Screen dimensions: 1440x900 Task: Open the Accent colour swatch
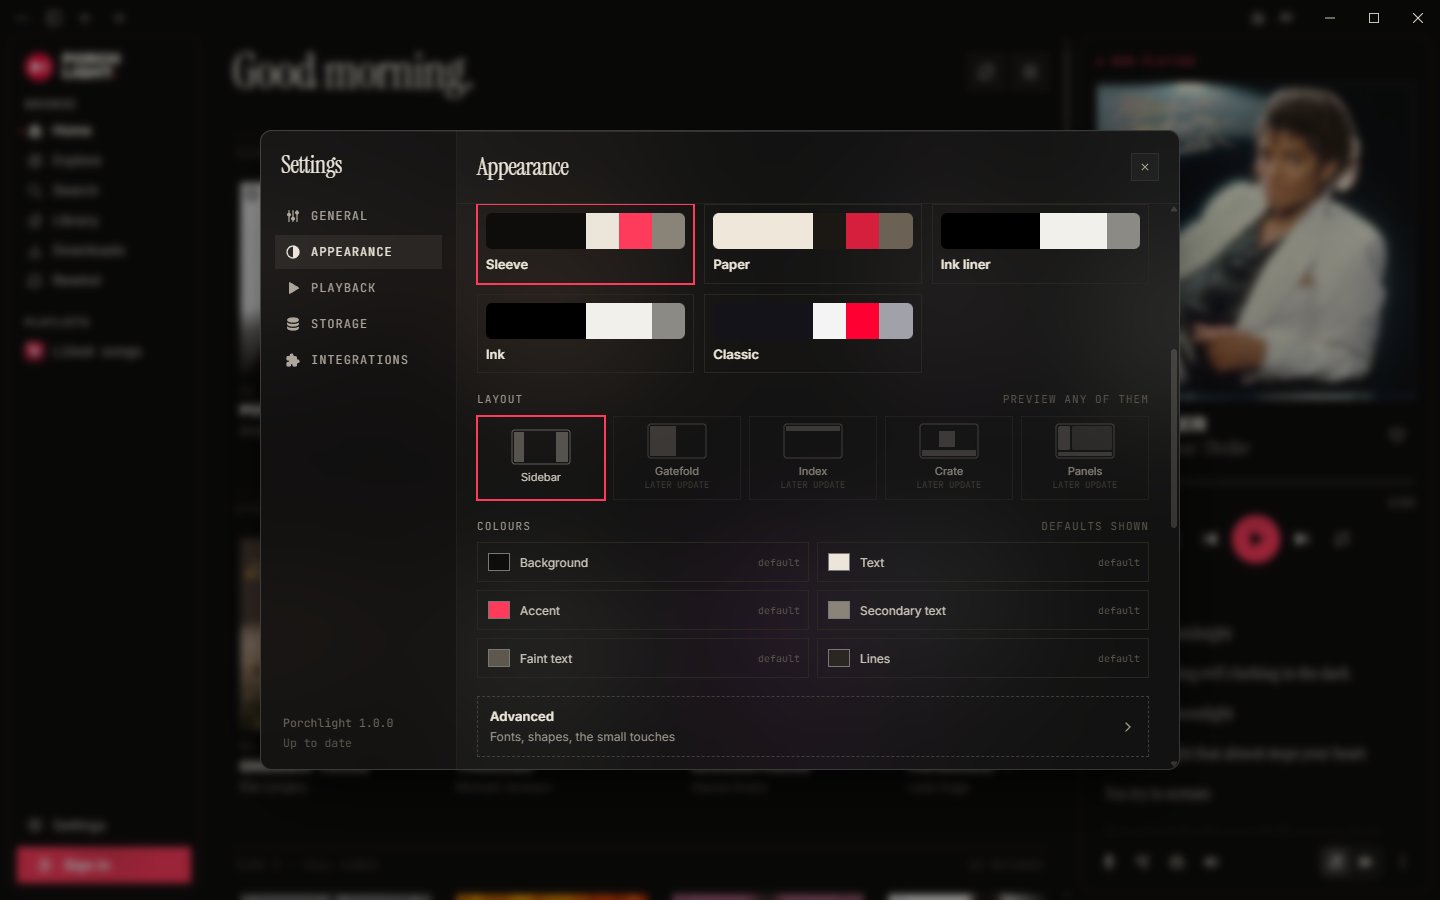click(x=499, y=610)
